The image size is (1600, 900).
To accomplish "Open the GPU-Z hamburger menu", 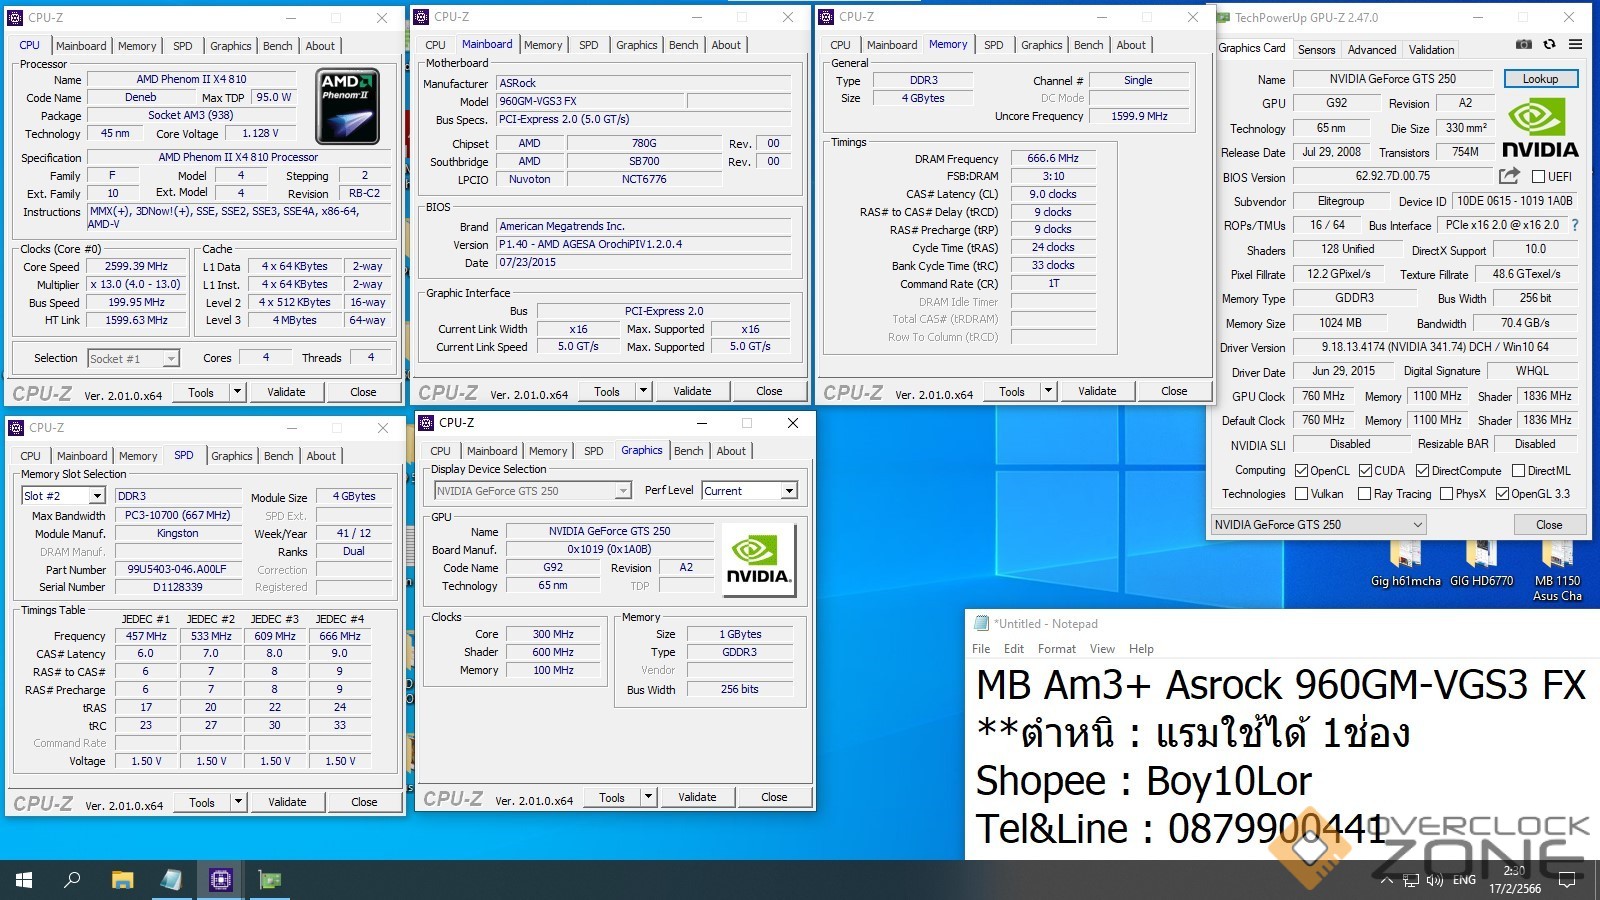I will pos(1575,45).
